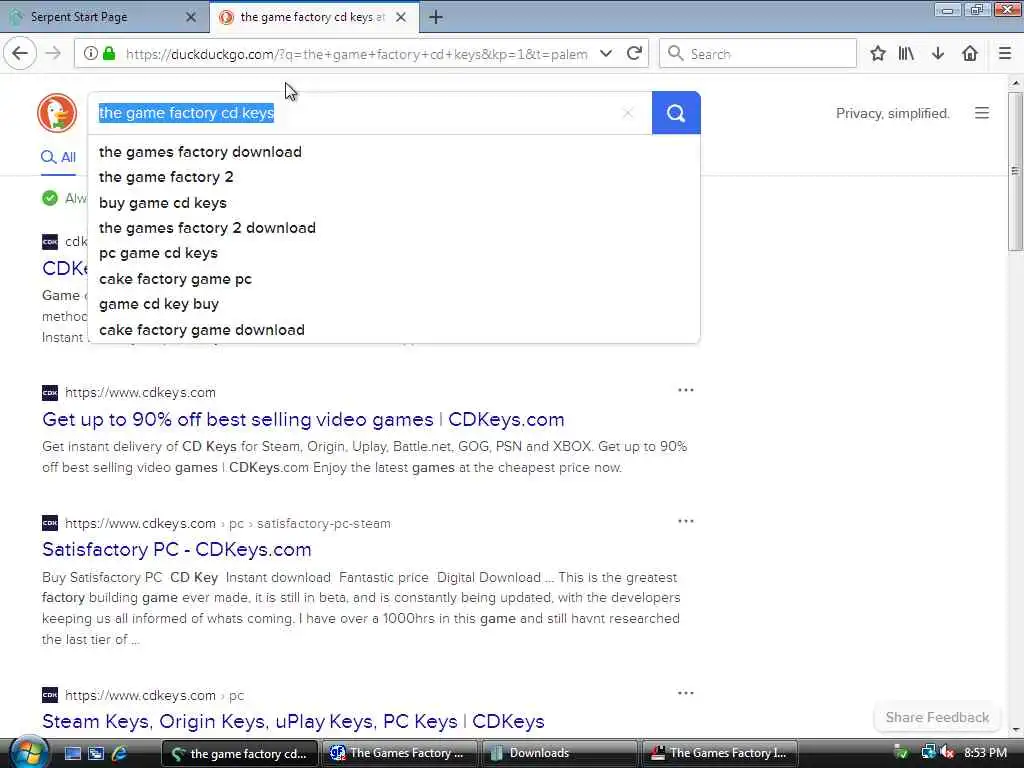Launch Internet Explorer from quick launch
The height and width of the screenshot is (768, 1024).
pos(120,754)
